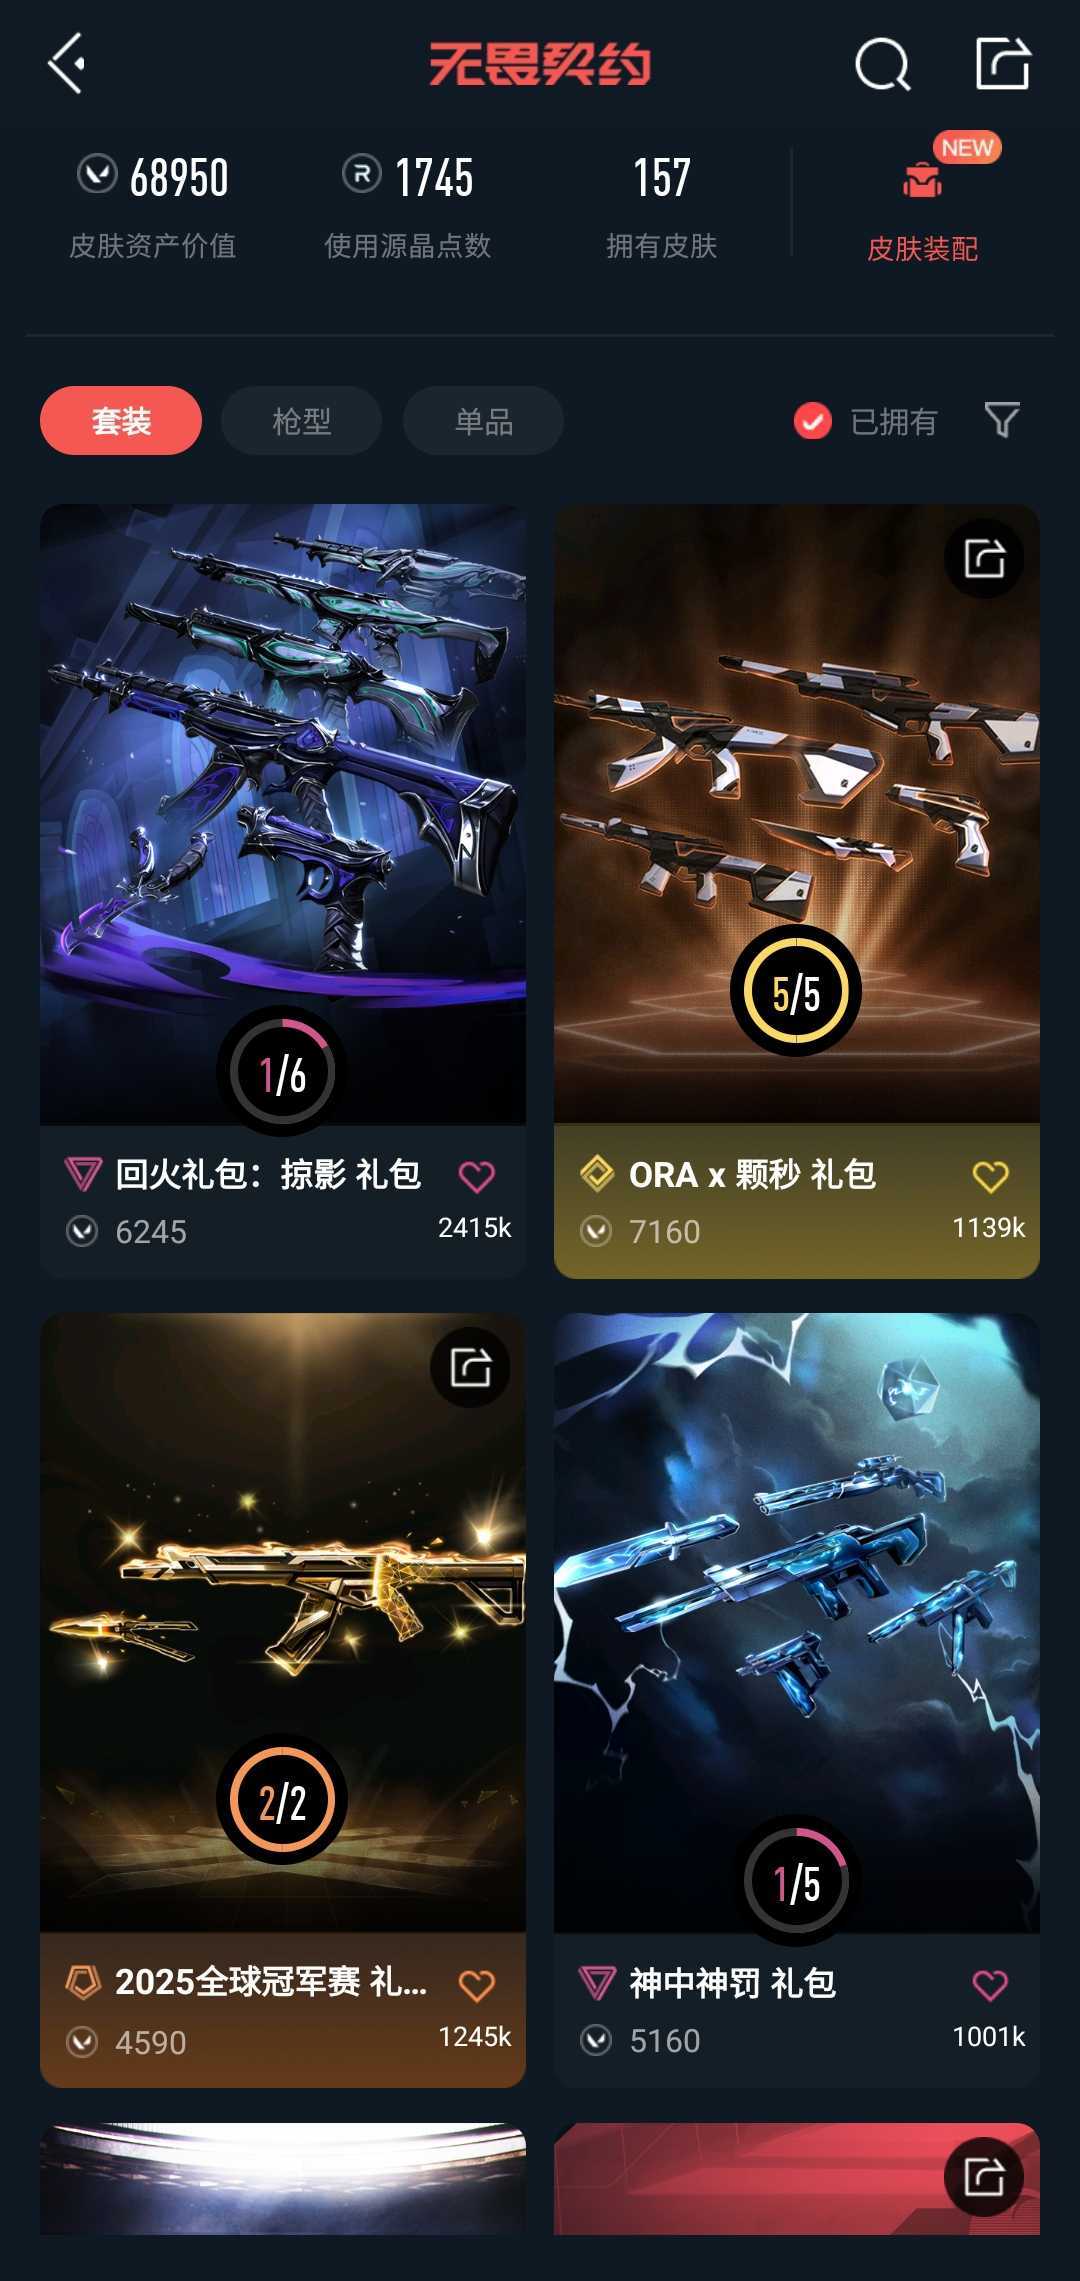Tap share icon on red bottom card

point(984,2176)
